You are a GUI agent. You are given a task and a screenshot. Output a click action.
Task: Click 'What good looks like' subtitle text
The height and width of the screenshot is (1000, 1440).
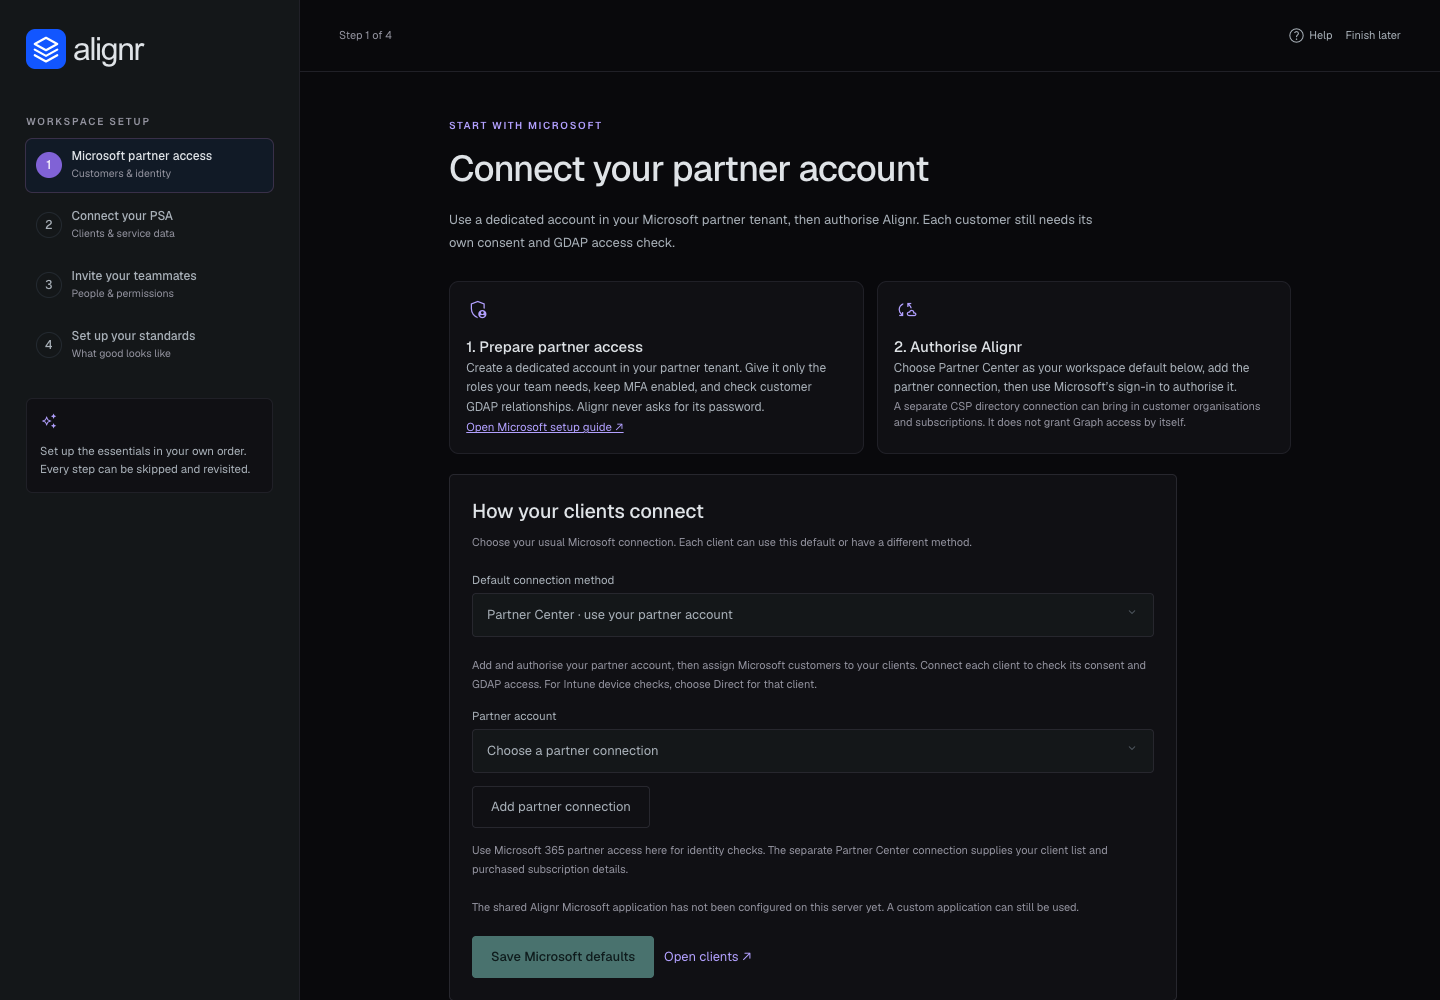(x=121, y=354)
